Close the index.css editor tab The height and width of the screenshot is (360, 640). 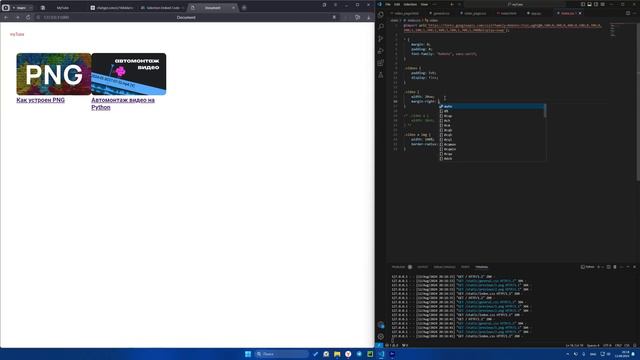(x=580, y=13)
